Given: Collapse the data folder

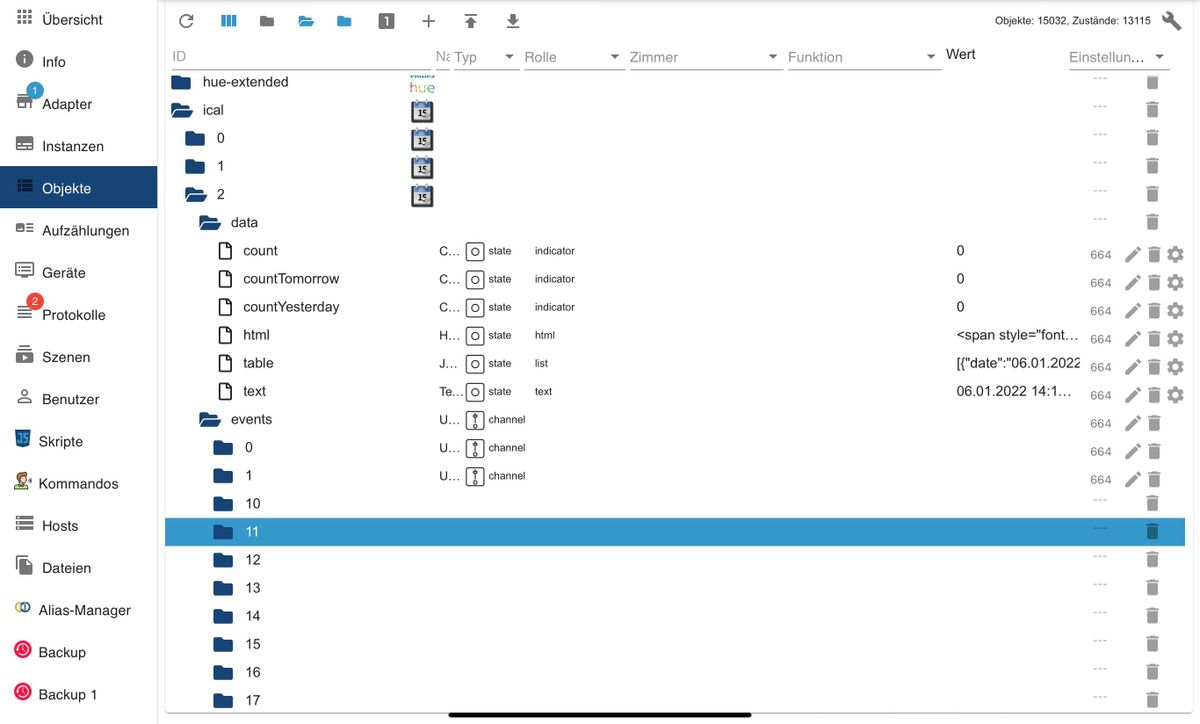Looking at the screenshot, I should (x=209, y=222).
